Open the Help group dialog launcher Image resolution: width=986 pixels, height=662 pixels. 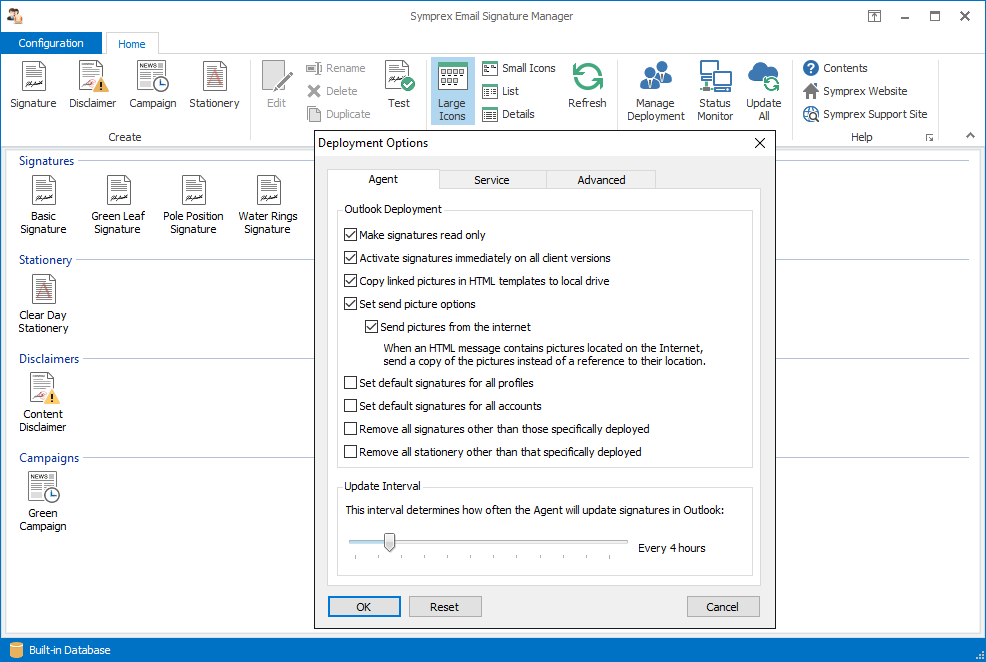click(x=929, y=138)
